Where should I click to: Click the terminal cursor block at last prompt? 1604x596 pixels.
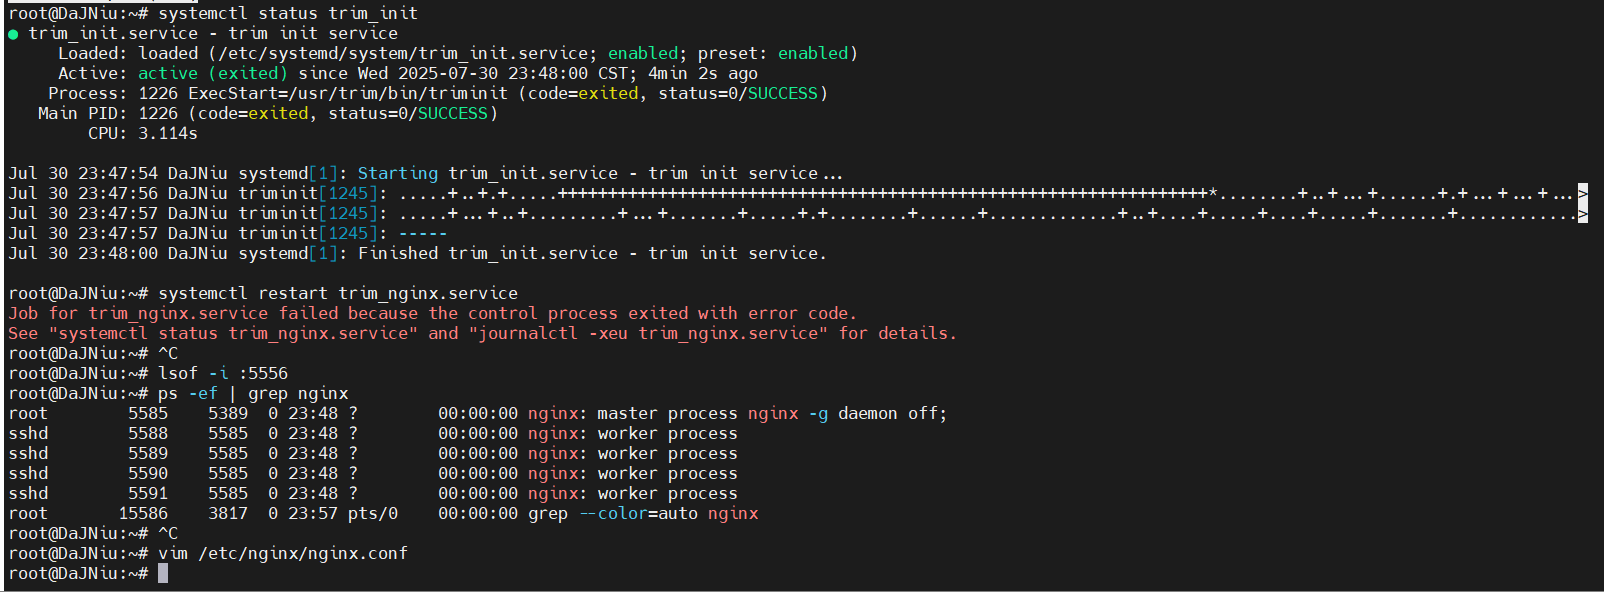163,573
